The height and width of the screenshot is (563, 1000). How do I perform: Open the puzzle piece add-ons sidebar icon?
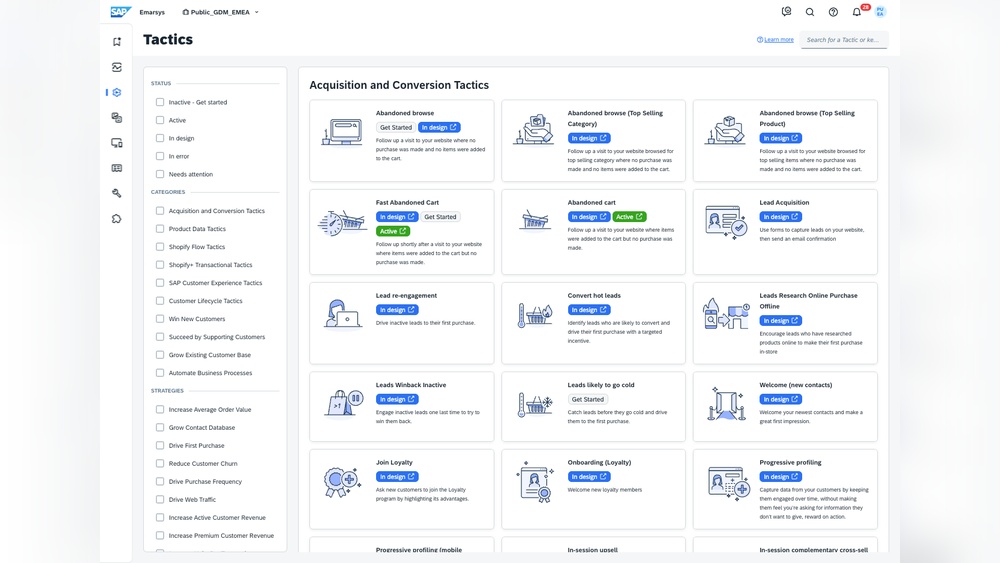(117, 219)
